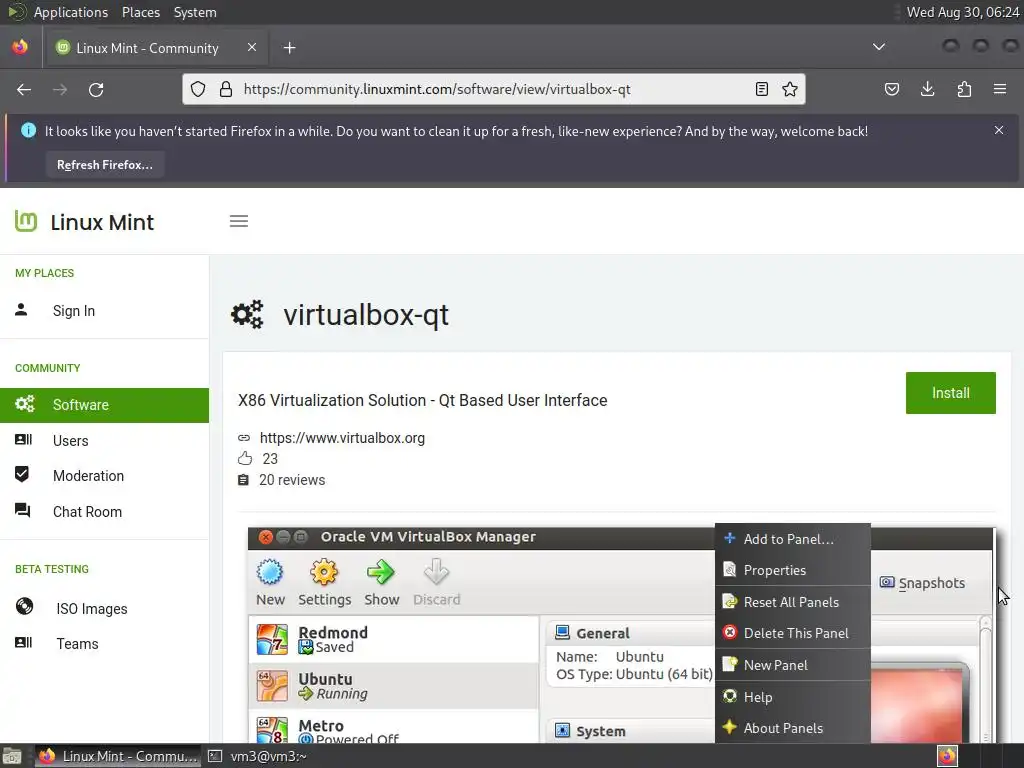Open a new browser tab with plus
This screenshot has height=768, width=1024.
point(289,48)
